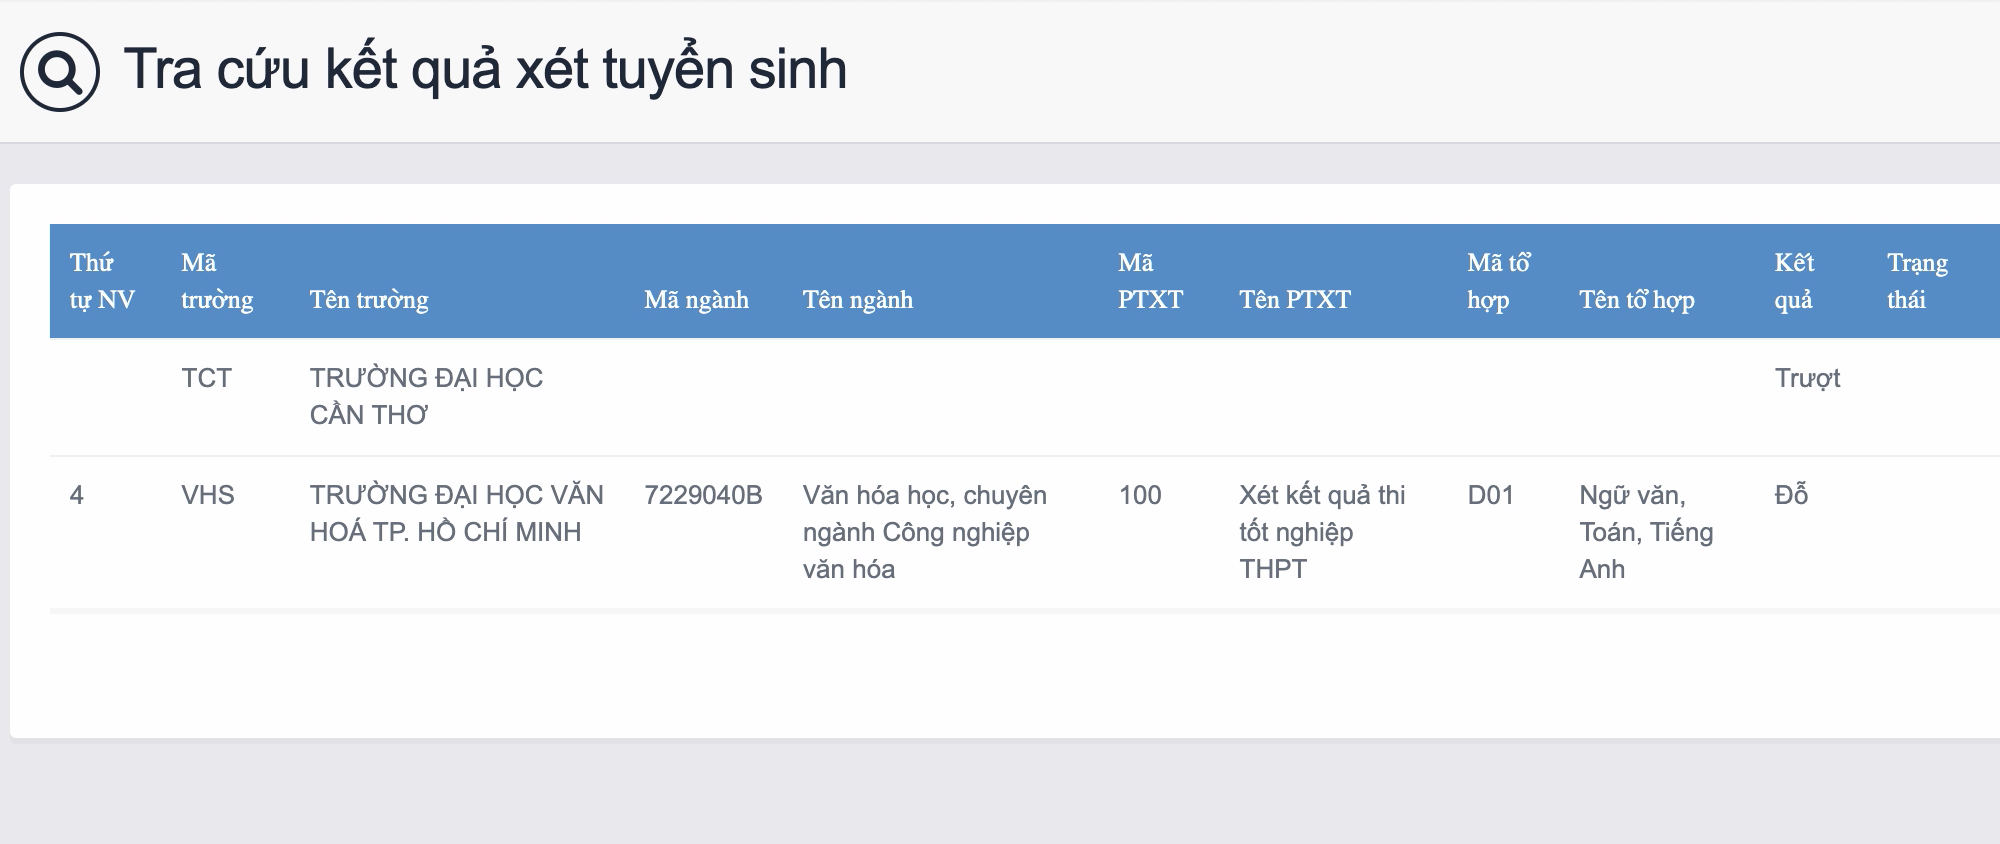Click the Mã PTXT column header
2000x844 pixels.
coord(1150,281)
